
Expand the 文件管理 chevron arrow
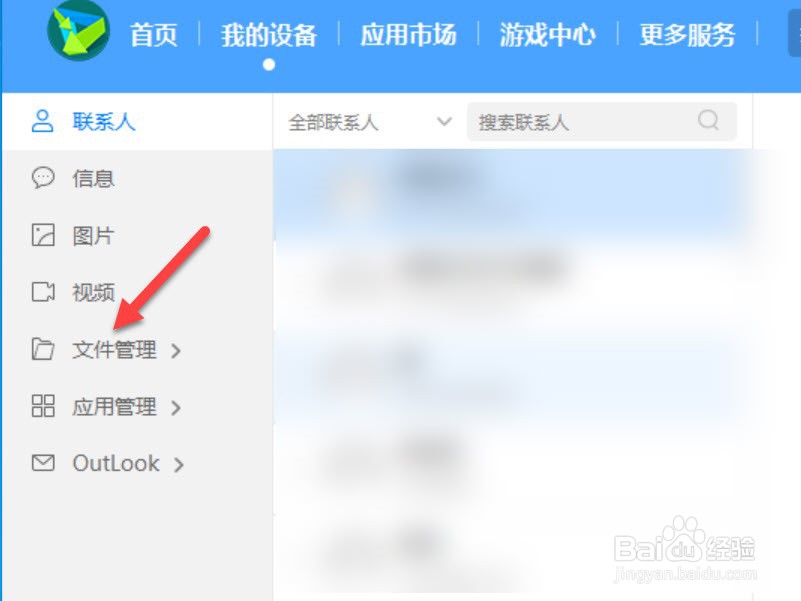[x=176, y=351]
